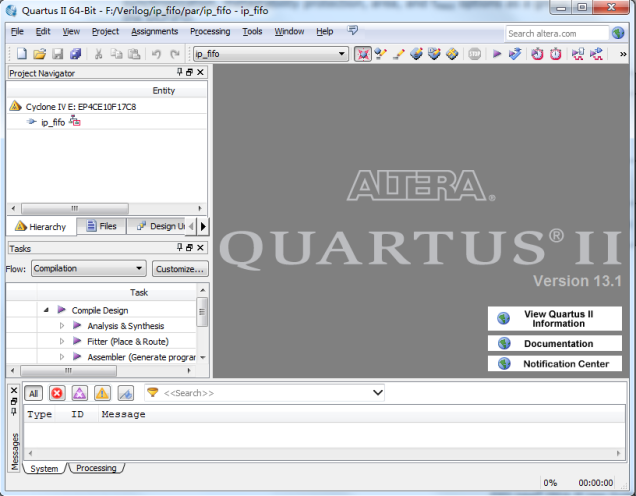The width and height of the screenshot is (636, 496).
Task: Collapse the Compile Design task
Action: [x=46, y=310]
